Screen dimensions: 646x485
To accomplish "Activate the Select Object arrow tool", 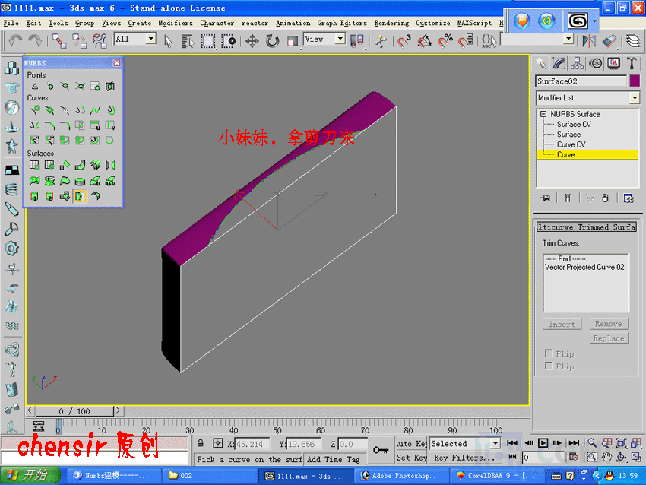I will [x=168, y=40].
